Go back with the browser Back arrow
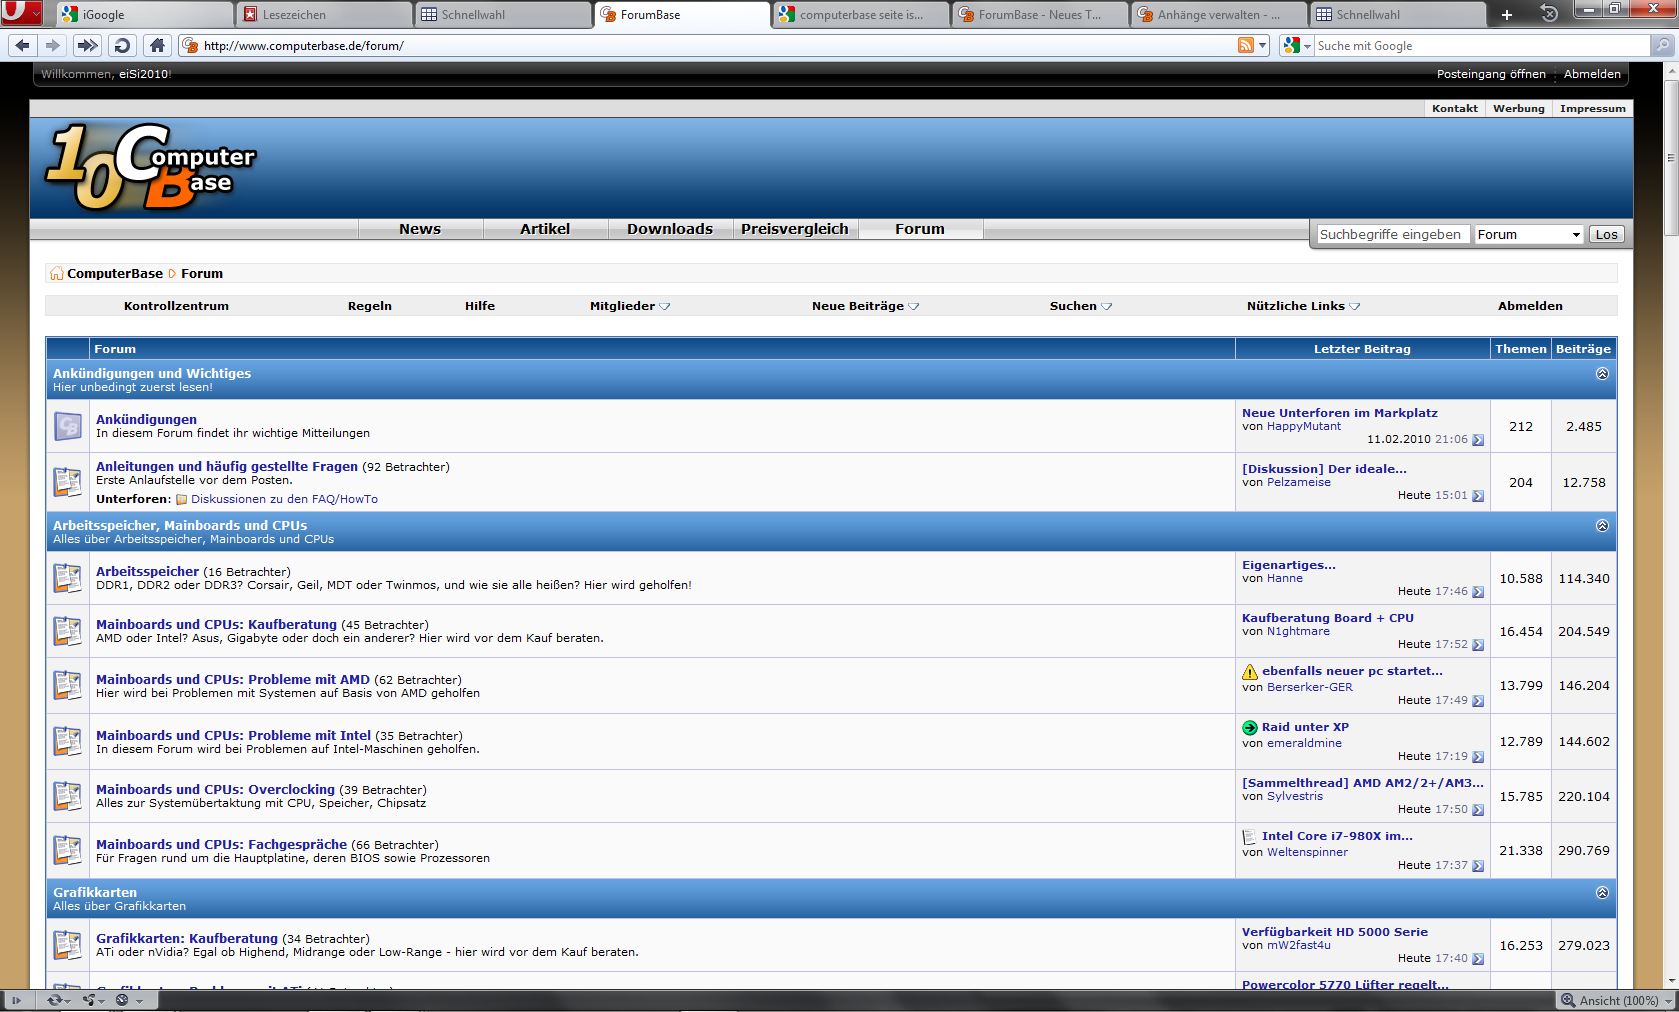This screenshot has height=1012, width=1679. [23, 45]
